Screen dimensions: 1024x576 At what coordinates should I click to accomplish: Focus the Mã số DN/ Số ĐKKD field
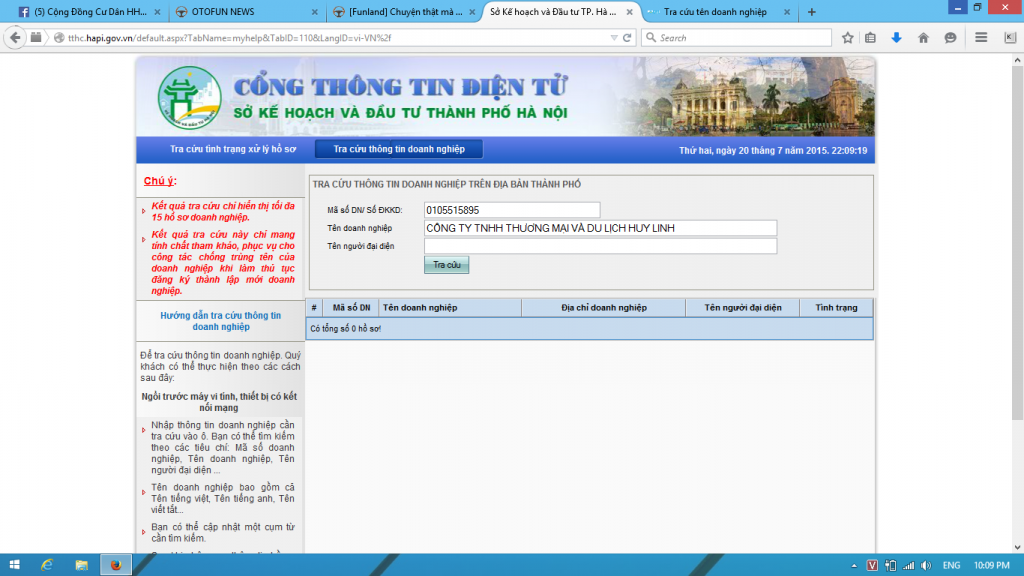(x=512, y=210)
